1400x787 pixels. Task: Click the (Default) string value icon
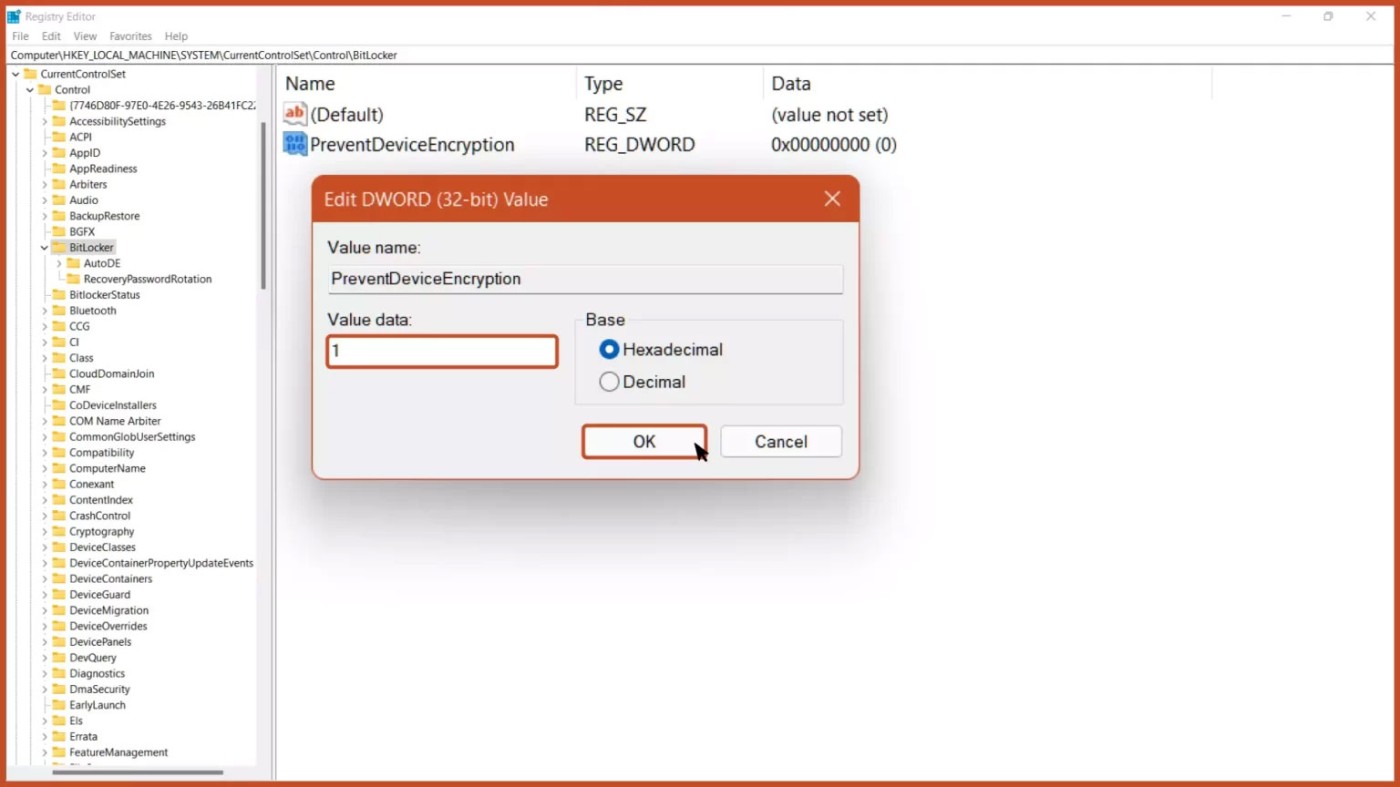295,114
